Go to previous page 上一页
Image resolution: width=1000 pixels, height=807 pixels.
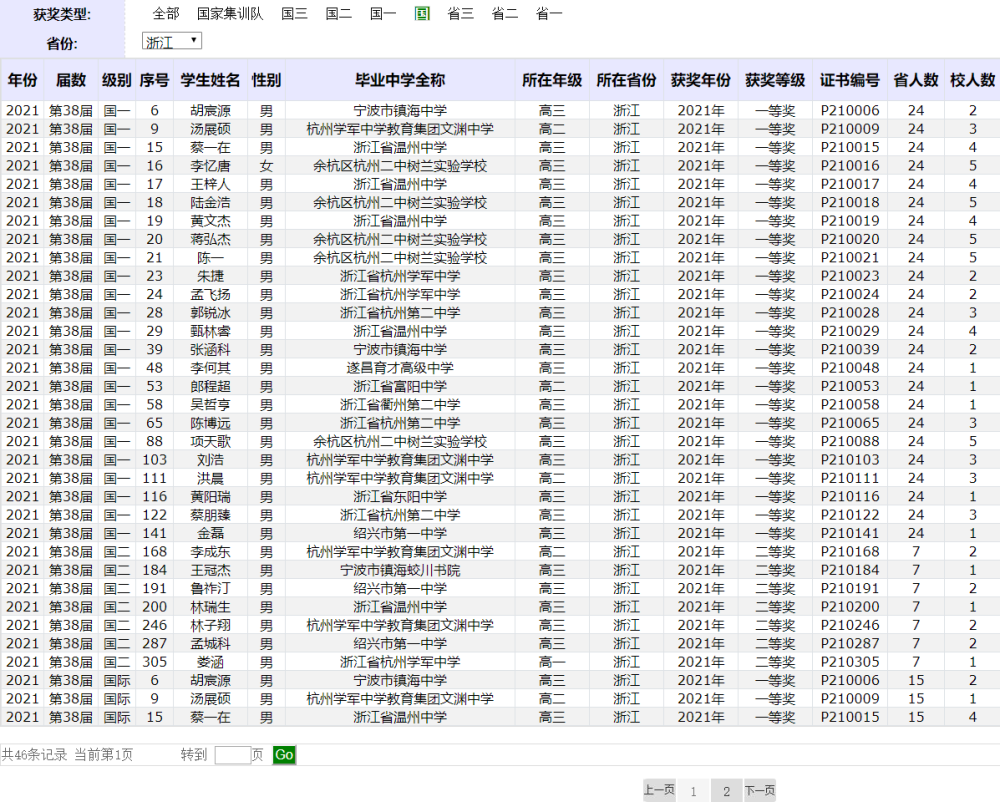point(659,790)
